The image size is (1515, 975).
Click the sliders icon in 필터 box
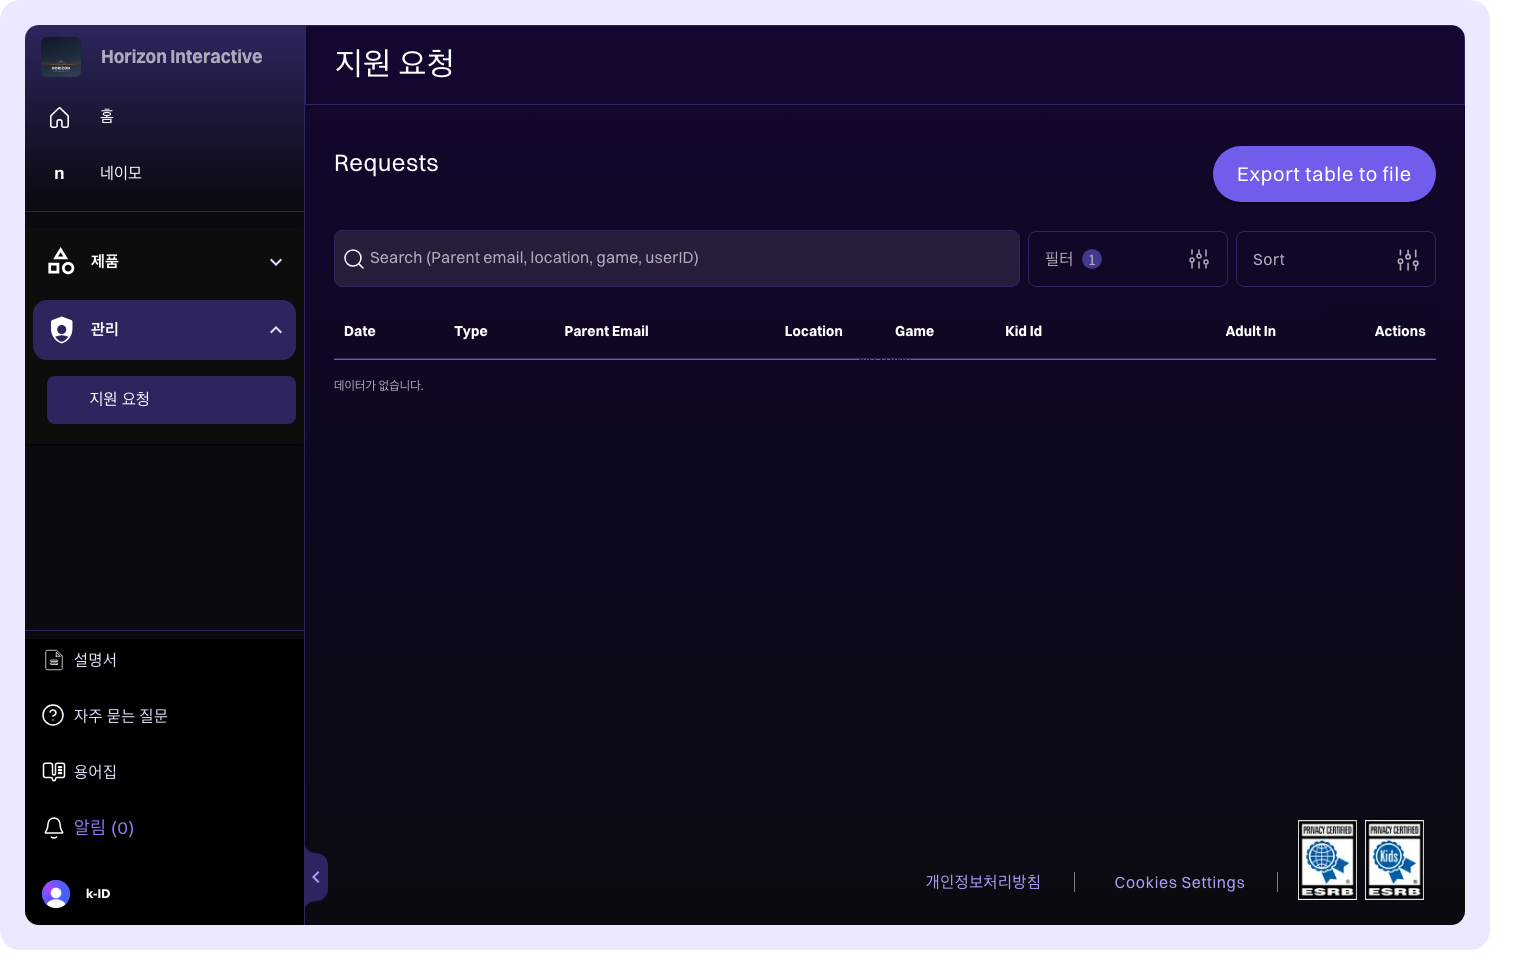point(1199,260)
